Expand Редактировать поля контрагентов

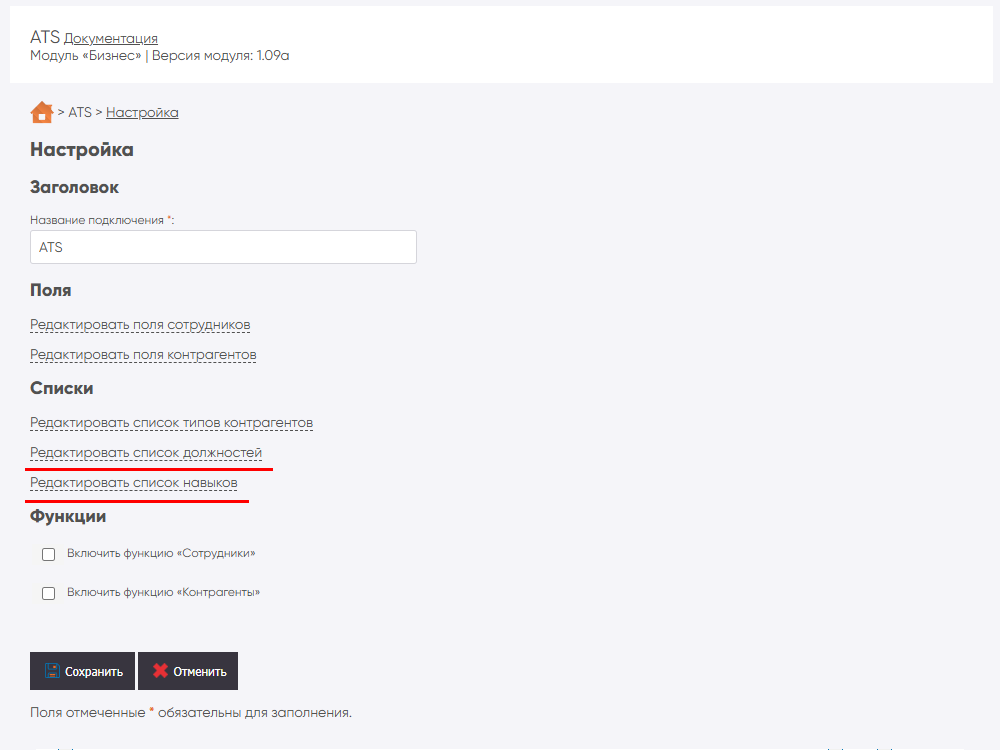[143, 355]
